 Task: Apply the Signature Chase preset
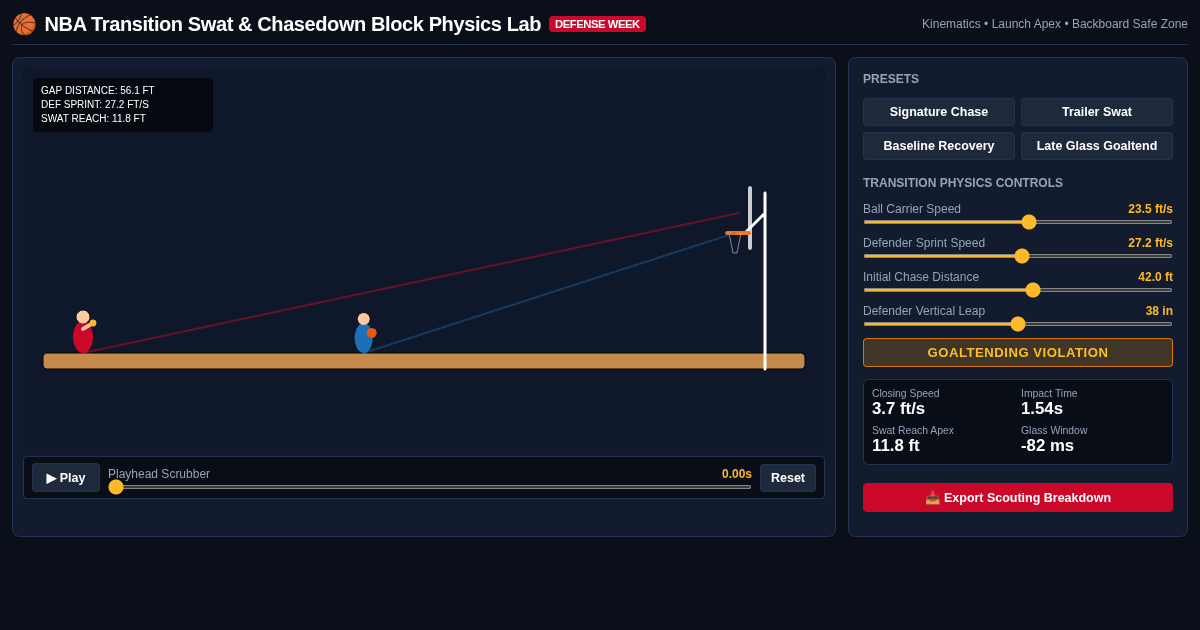click(x=939, y=112)
